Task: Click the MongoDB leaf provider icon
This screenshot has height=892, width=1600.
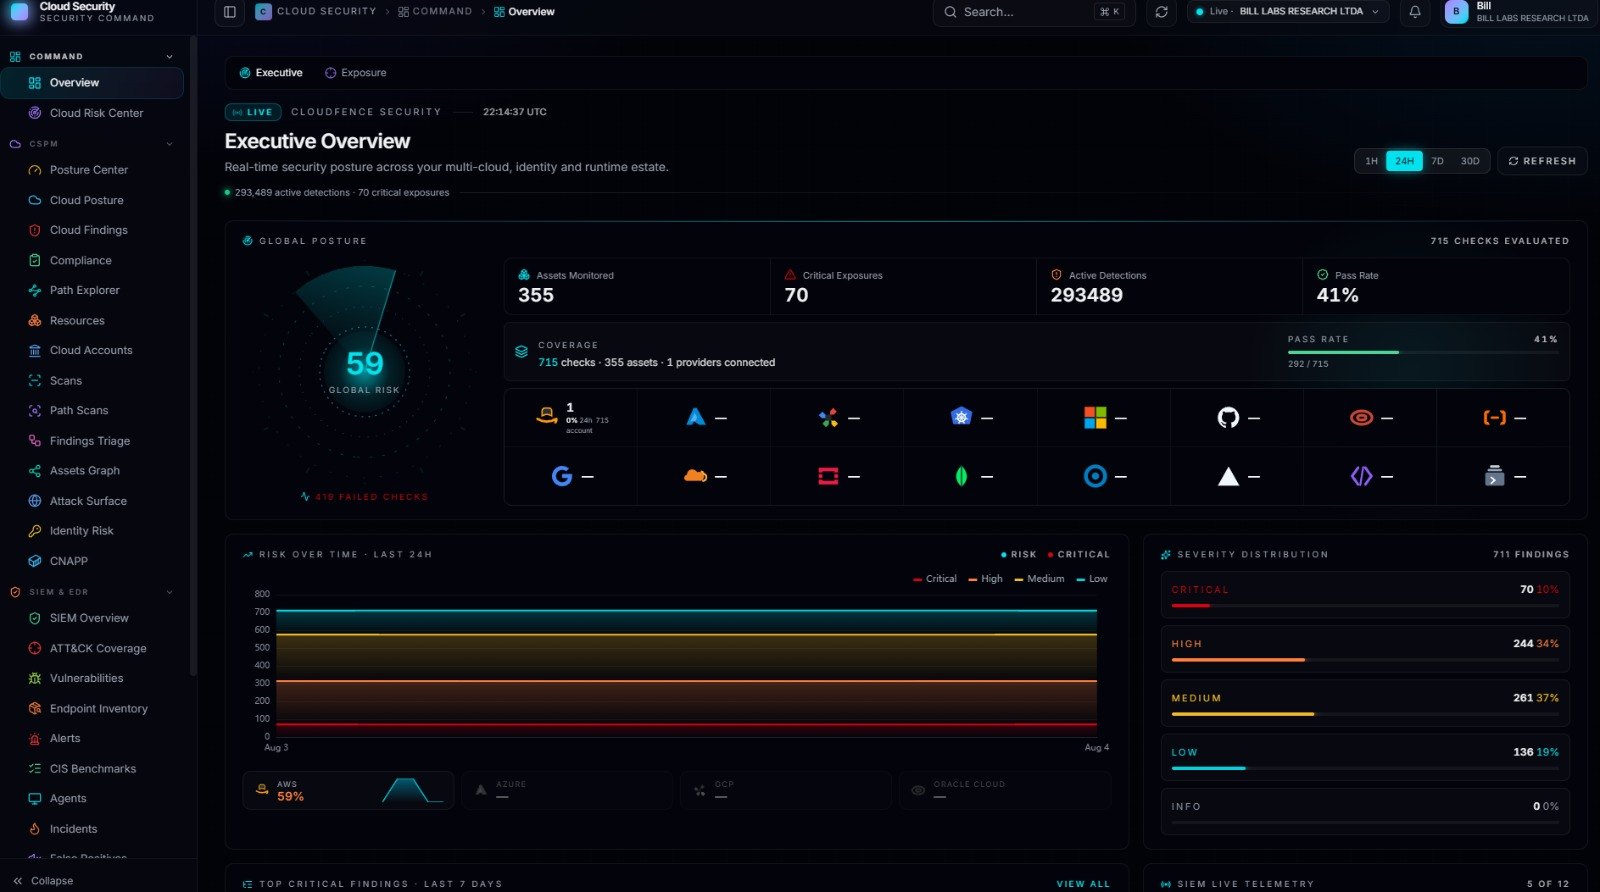Action: click(961, 476)
